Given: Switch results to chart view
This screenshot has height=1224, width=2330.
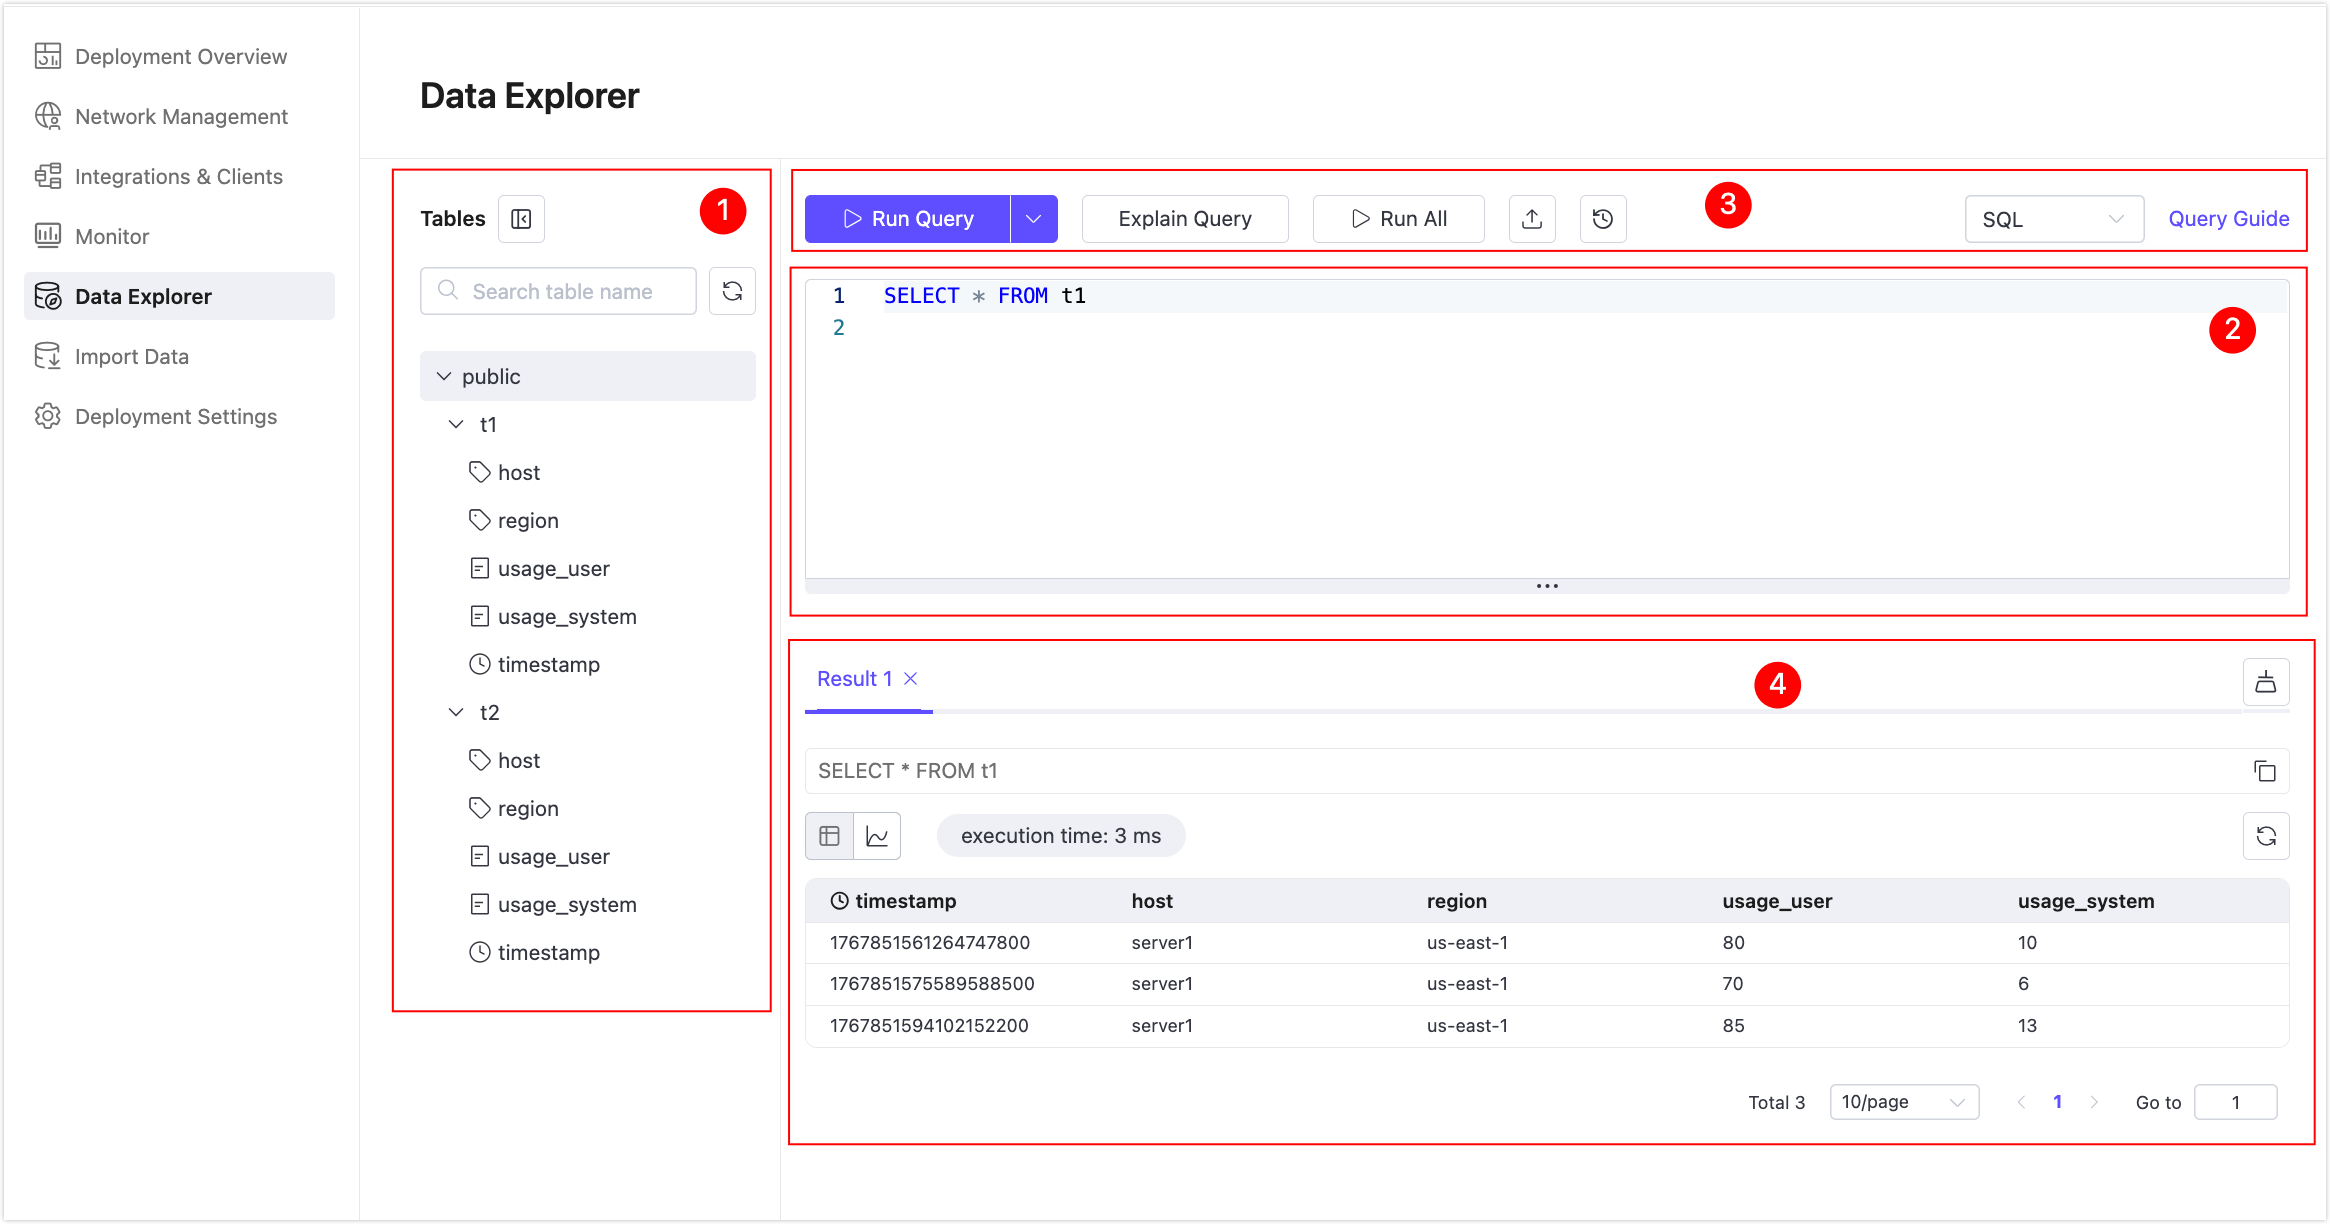Looking at the screenshot, I should tap(877, 835).
